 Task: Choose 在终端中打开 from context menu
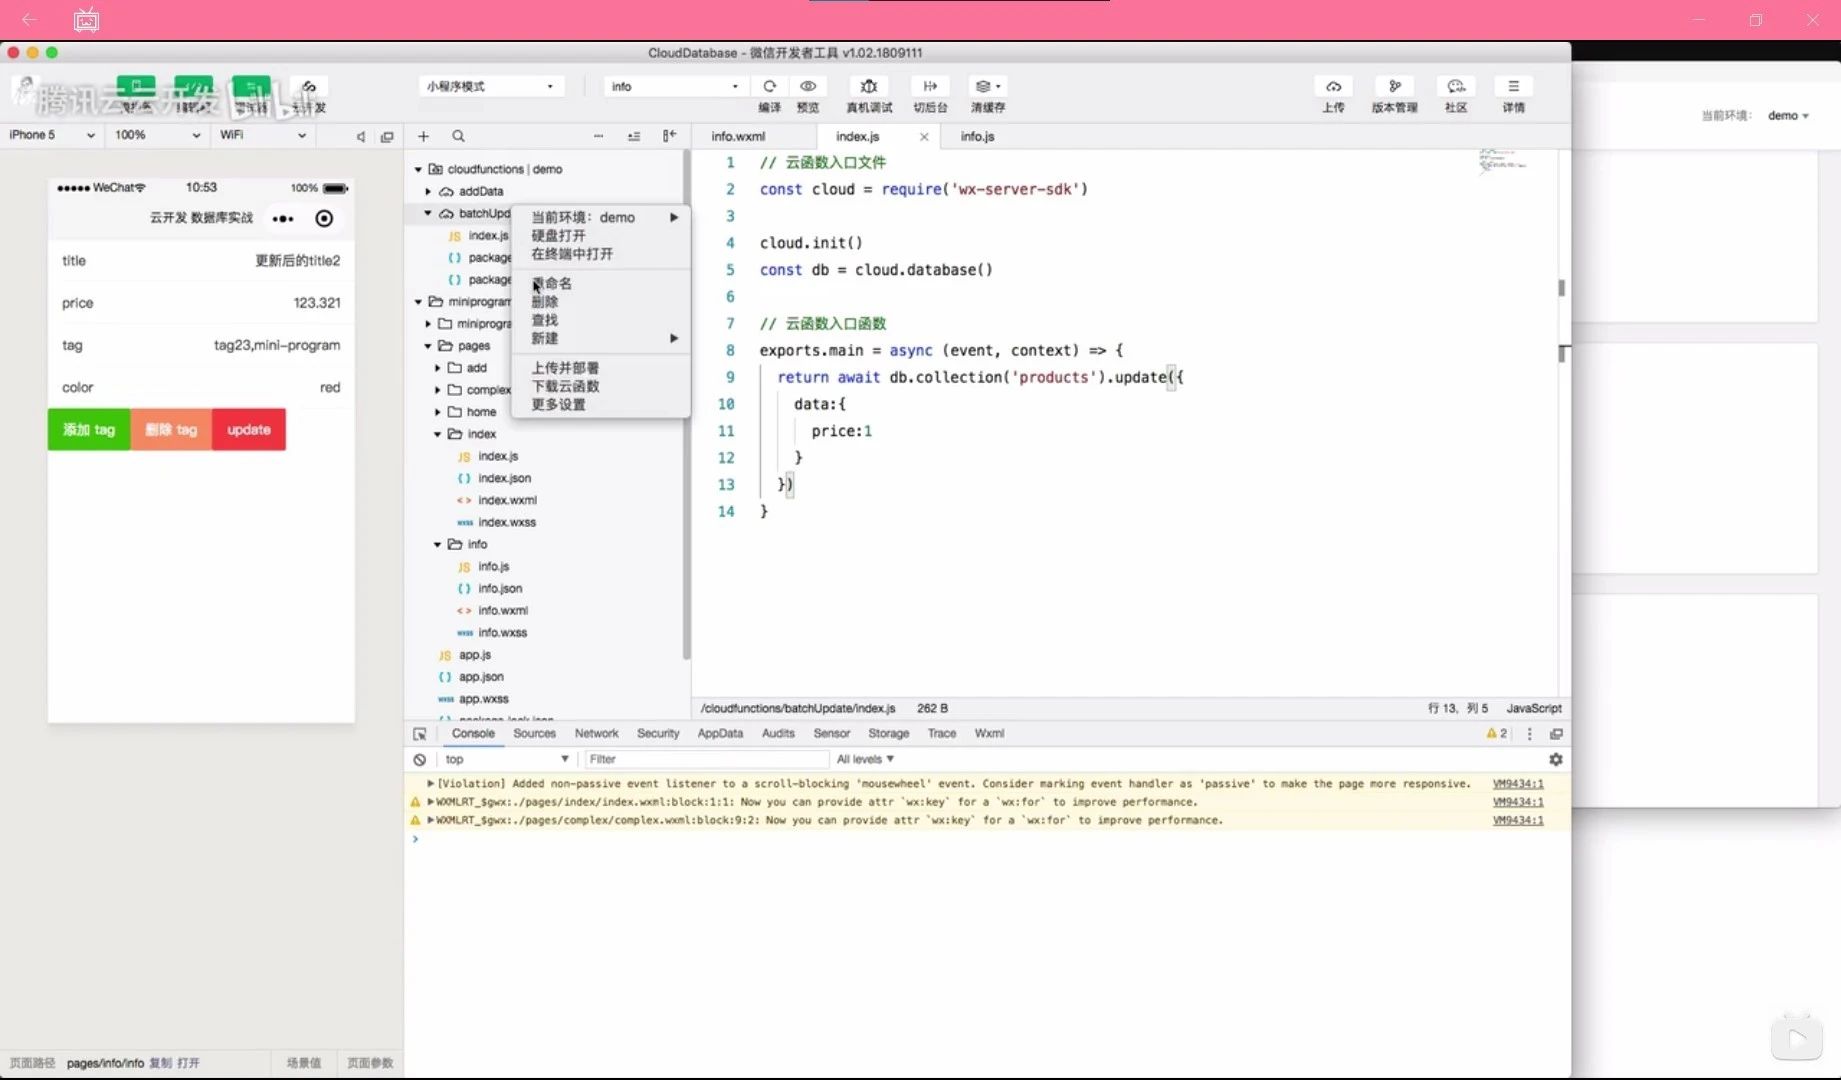pyautogui.click(x=600, y=253)
